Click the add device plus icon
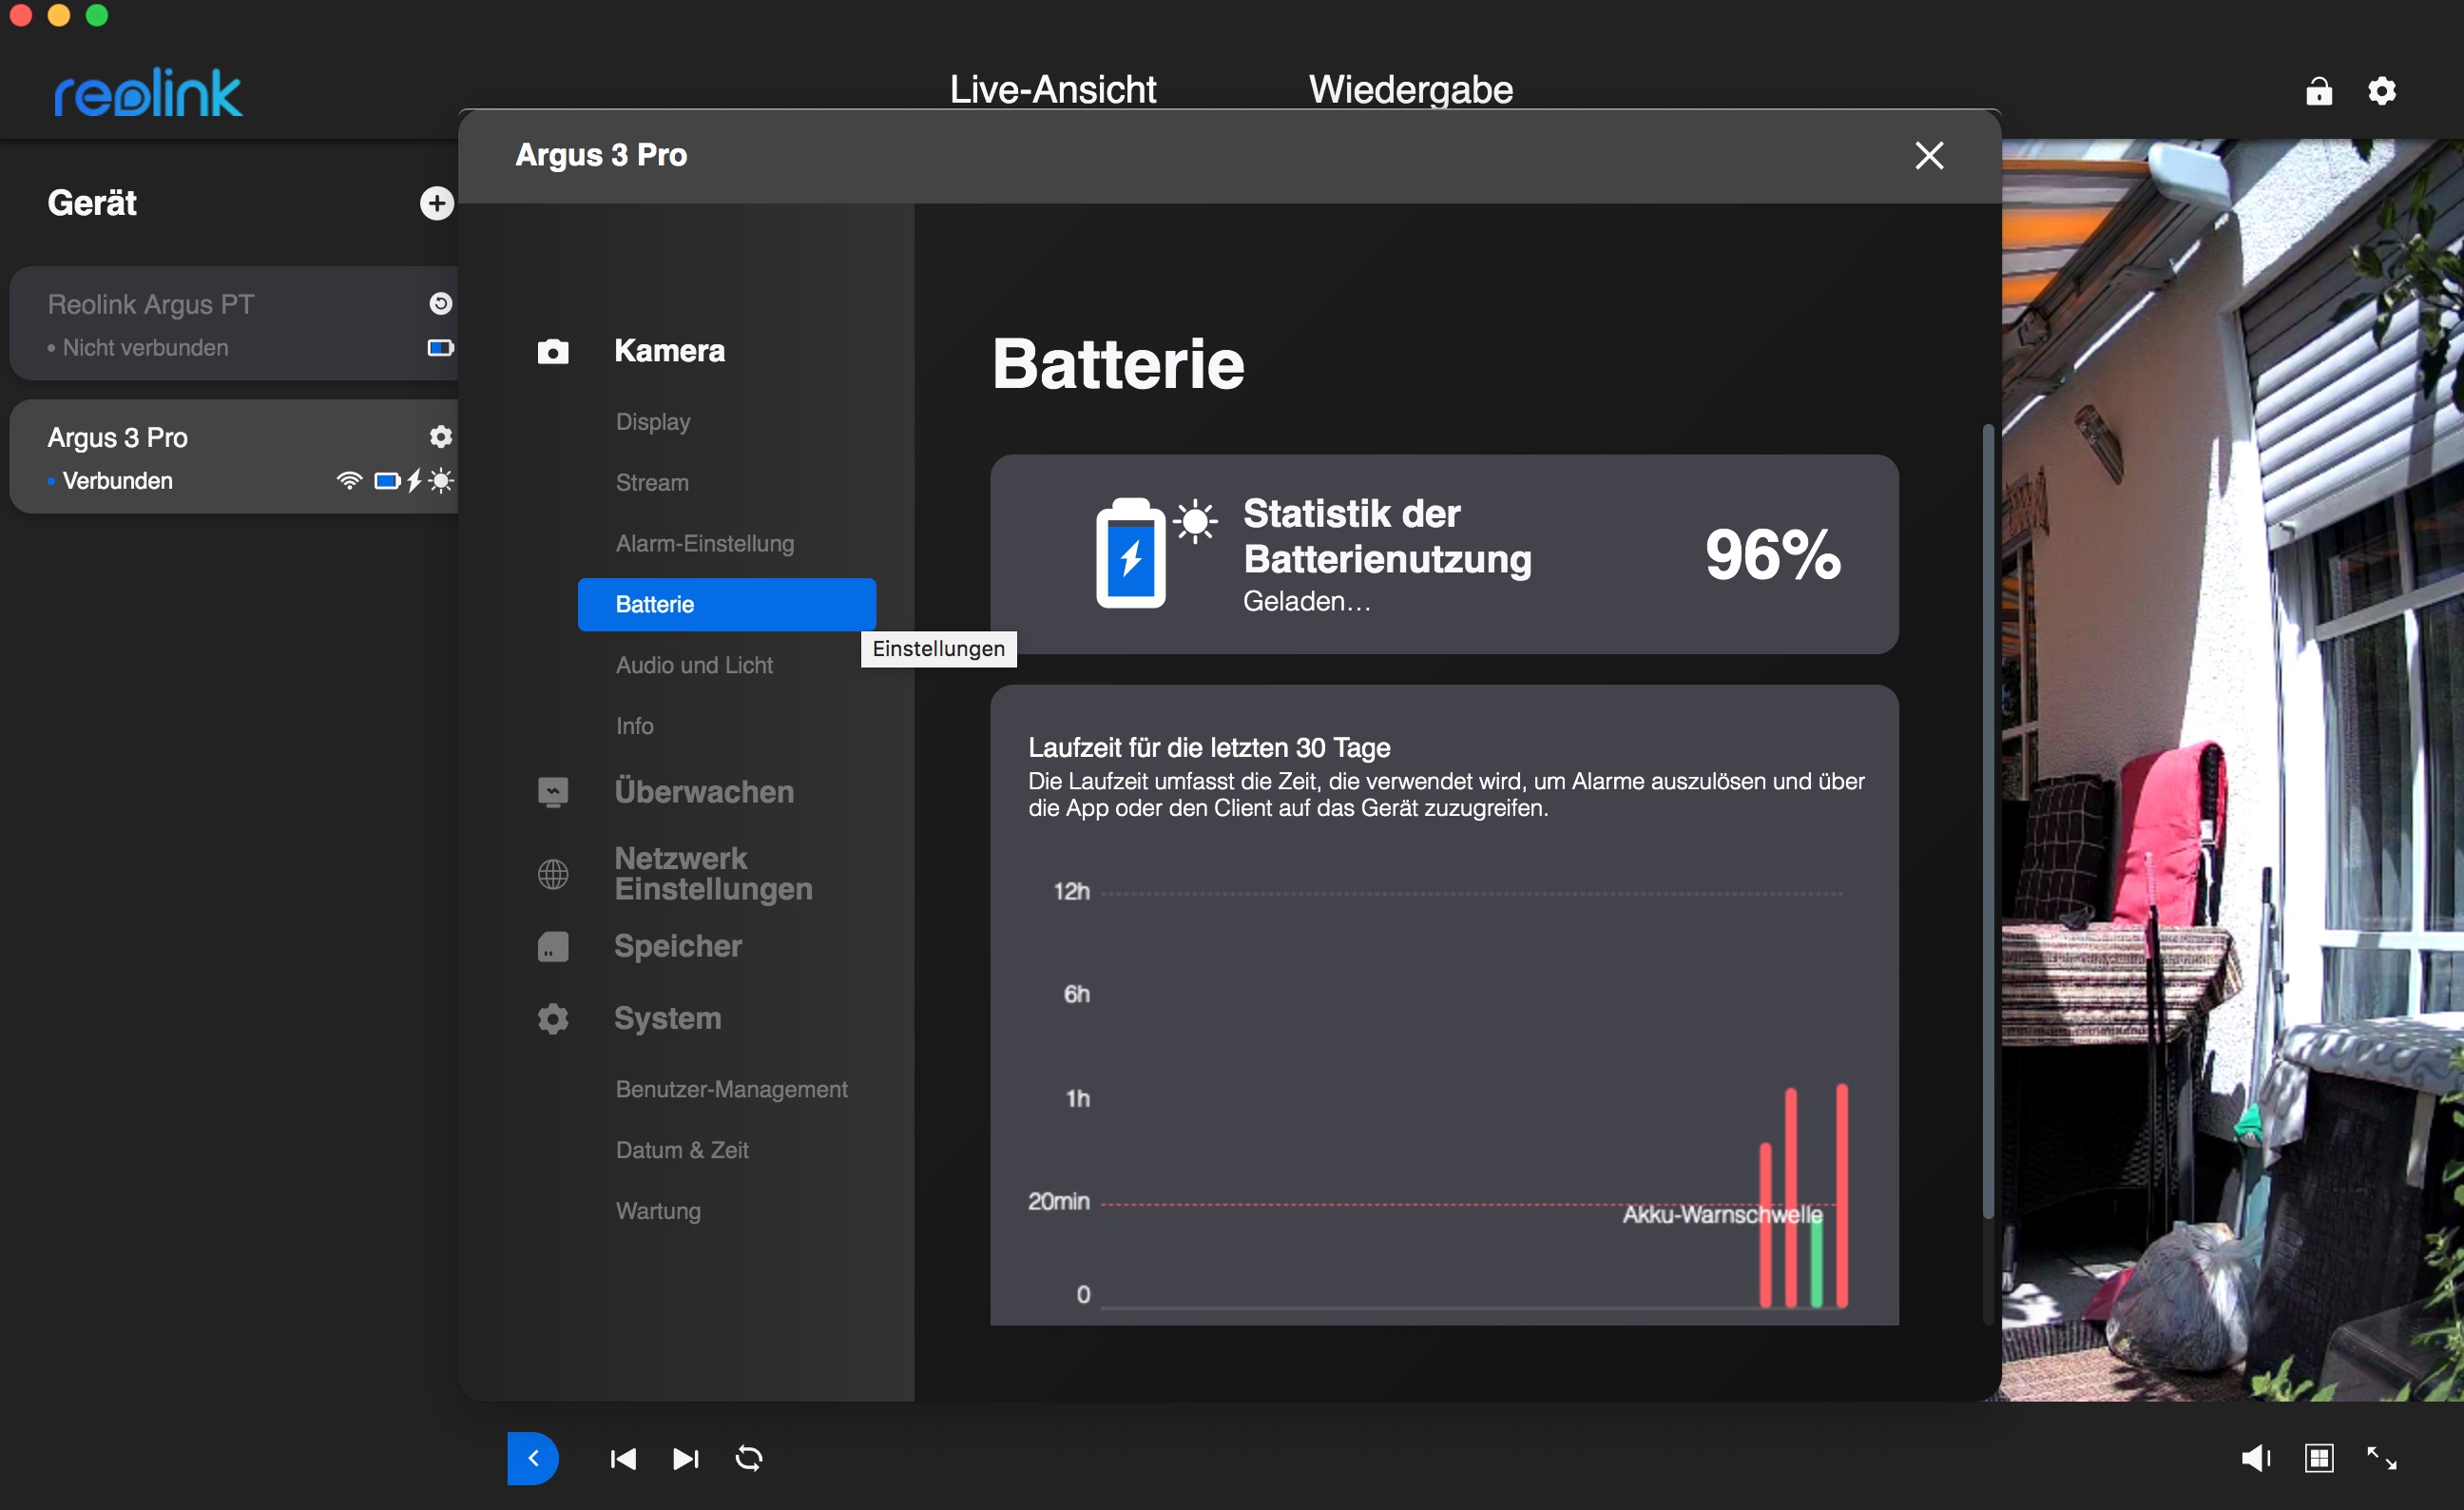Viewport: 2464px width, 1510px height. click(x=436, y=204)
